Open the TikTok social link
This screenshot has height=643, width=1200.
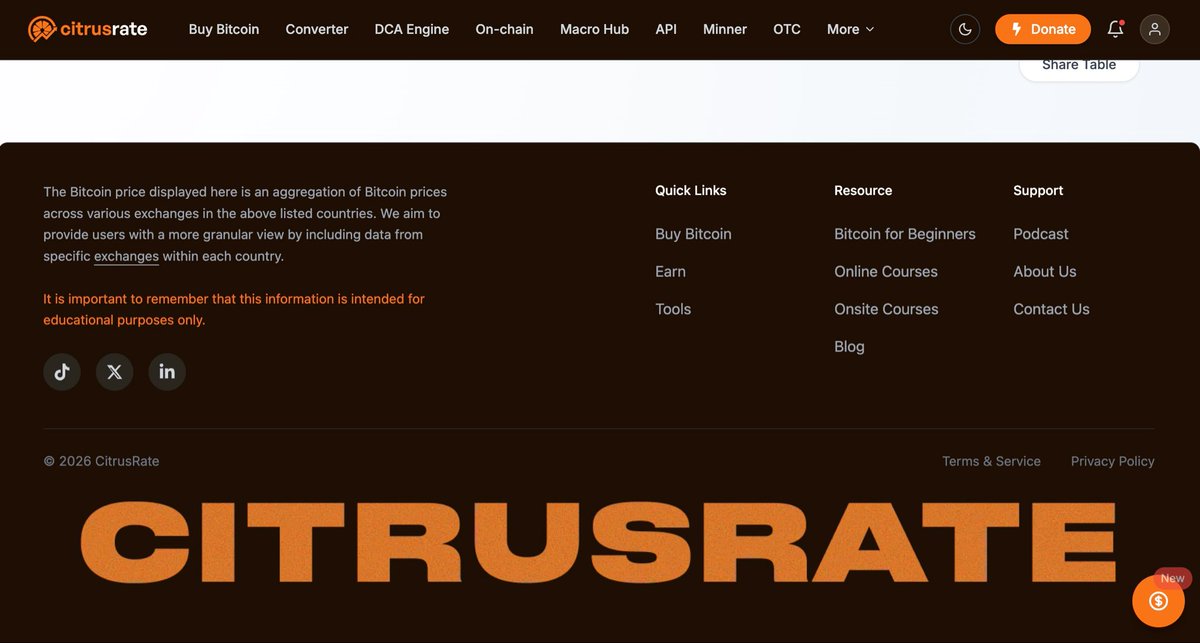click(62, 372)
